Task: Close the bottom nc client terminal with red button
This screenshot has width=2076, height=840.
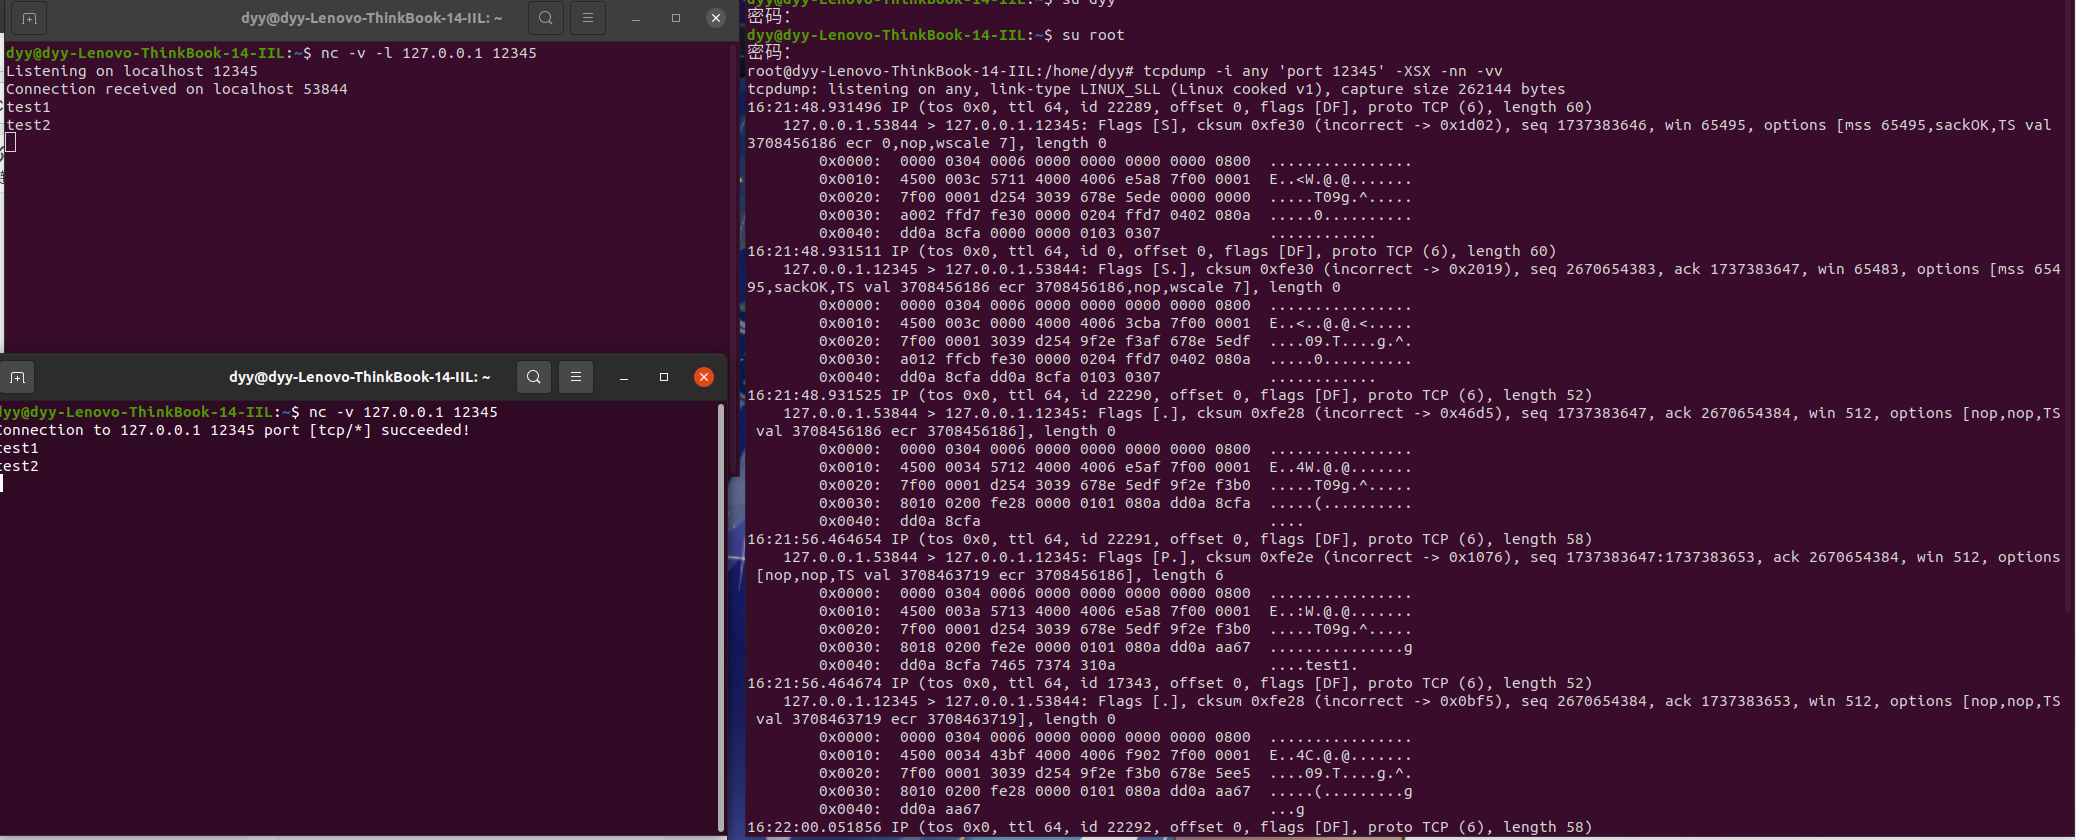Action: (704, 377)
